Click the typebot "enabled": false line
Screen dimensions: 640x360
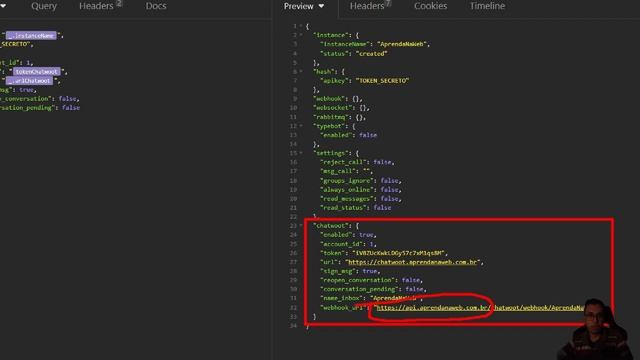[x=348, y=135]
